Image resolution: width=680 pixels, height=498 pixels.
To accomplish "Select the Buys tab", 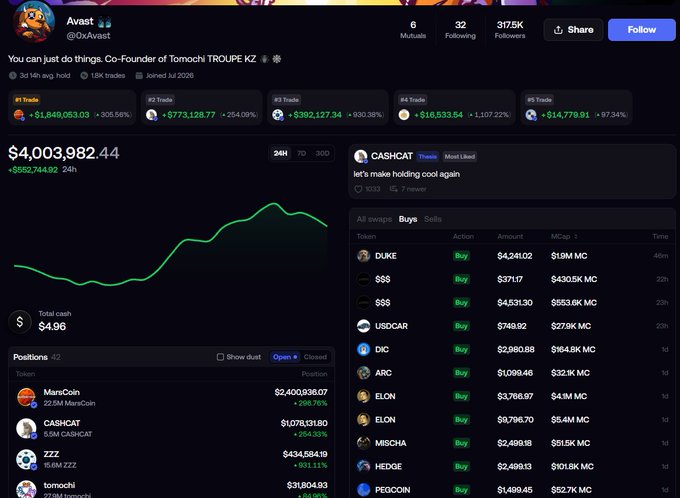I will click(x=408, y=219).
